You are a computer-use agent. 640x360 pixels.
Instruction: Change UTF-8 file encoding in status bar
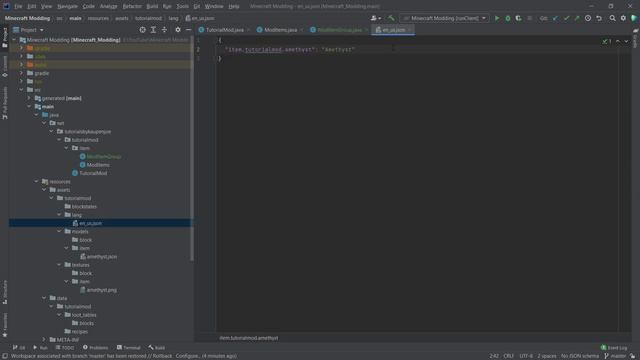pos(526,356)
